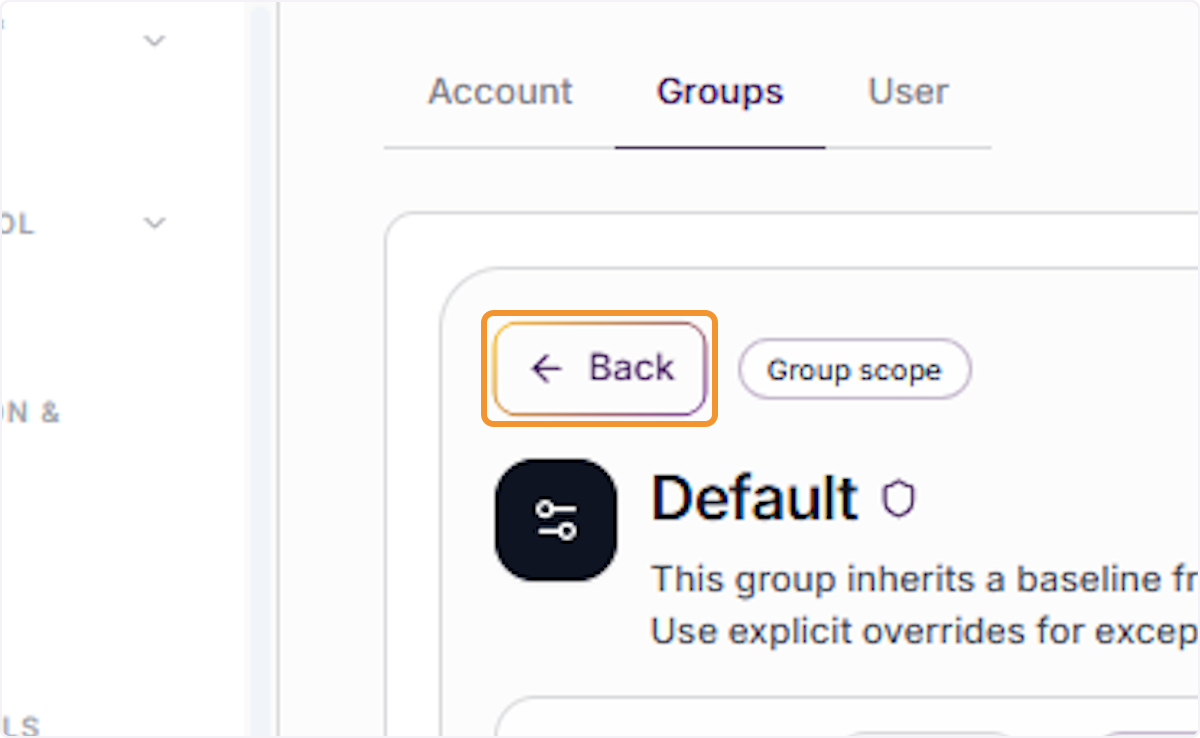Screen dimensions: 1200x738
Task: Switch to the Account tab
Action: pyautogui.click(x=501, y=92)
